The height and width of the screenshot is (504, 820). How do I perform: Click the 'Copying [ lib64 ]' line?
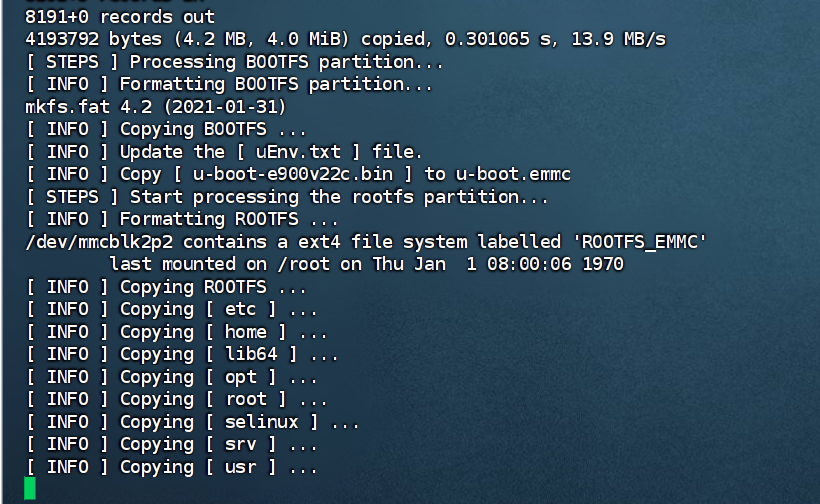pos(182,354)
